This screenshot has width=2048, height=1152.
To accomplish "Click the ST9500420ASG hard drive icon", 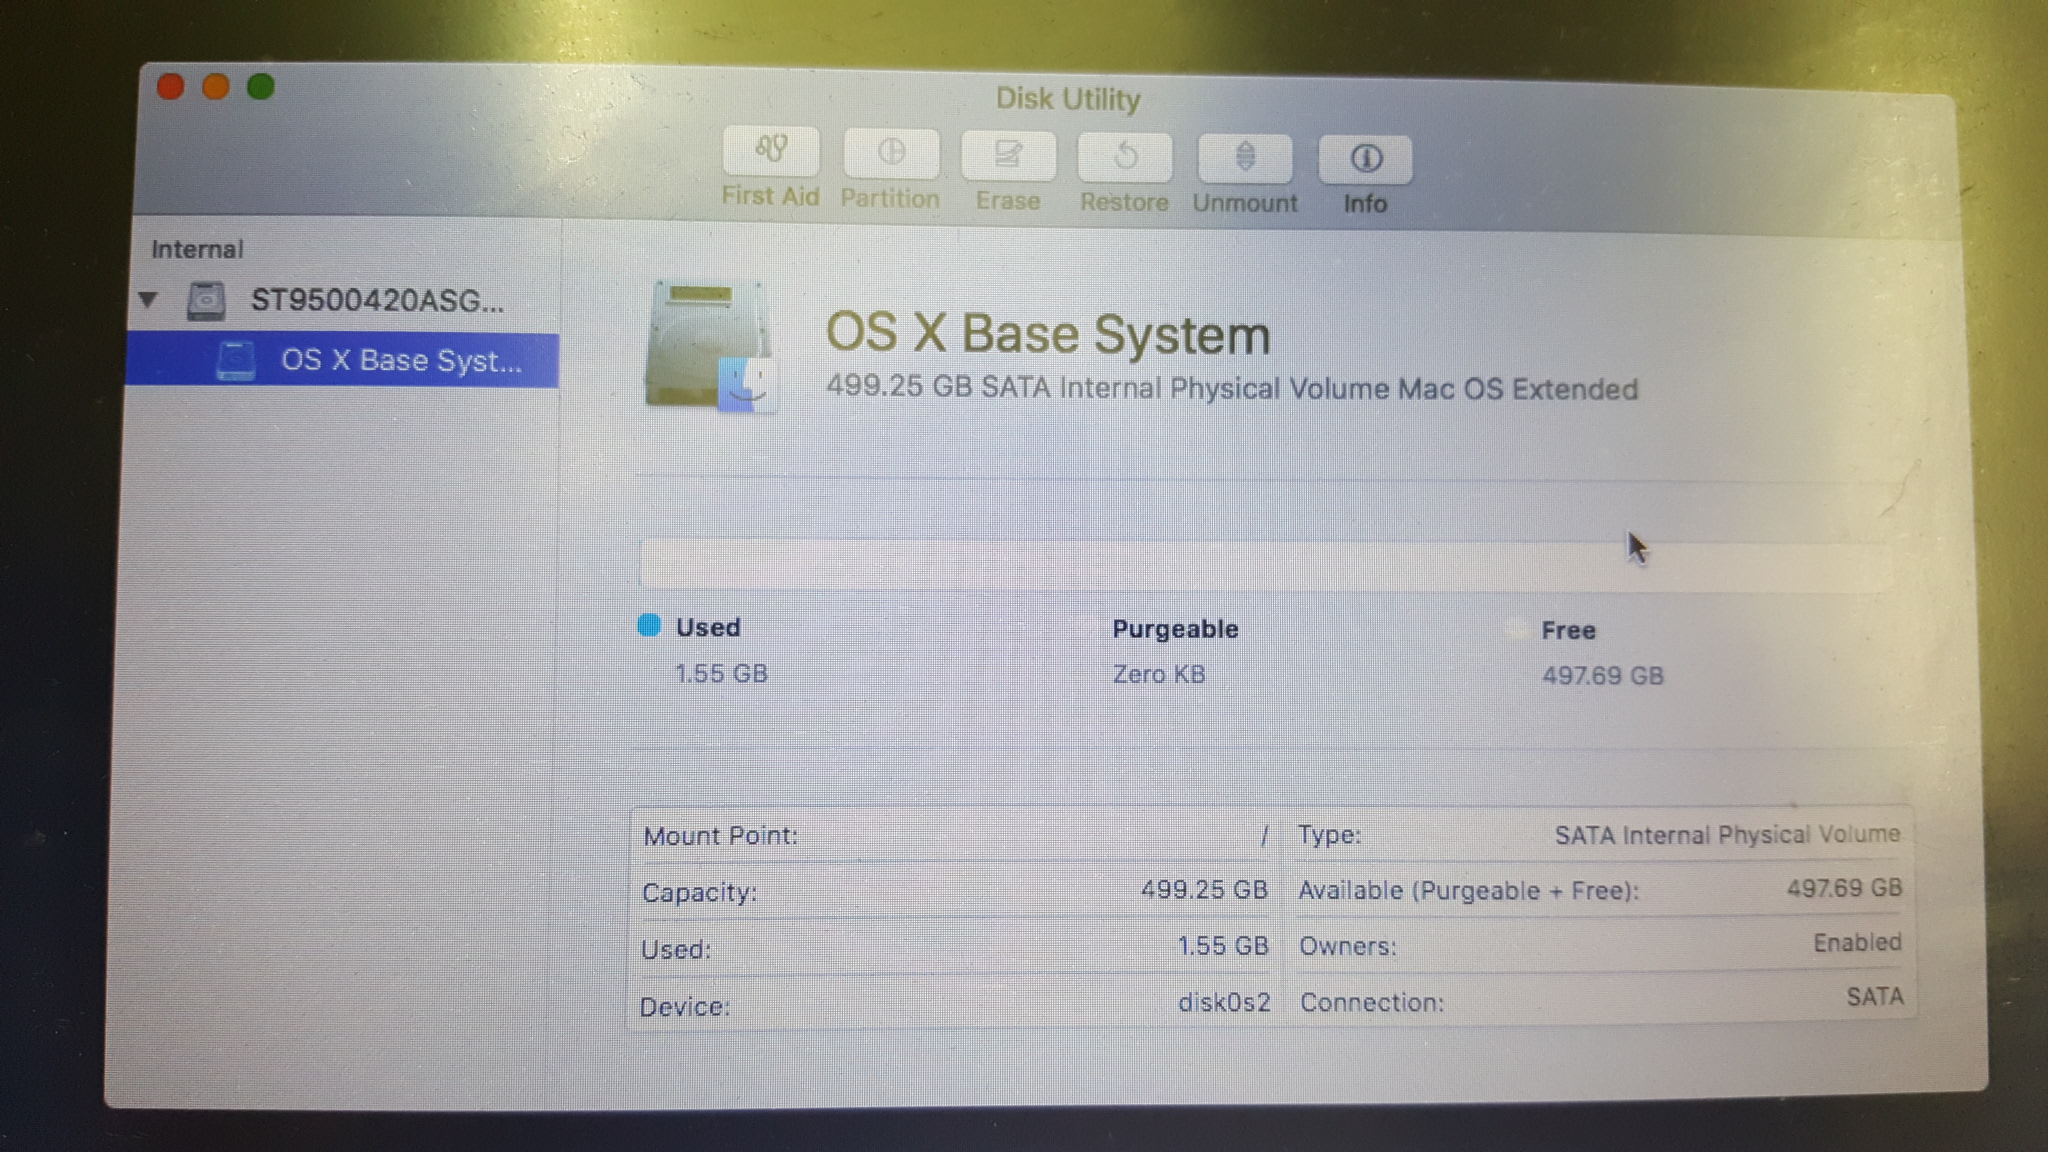I will (206, 300).
